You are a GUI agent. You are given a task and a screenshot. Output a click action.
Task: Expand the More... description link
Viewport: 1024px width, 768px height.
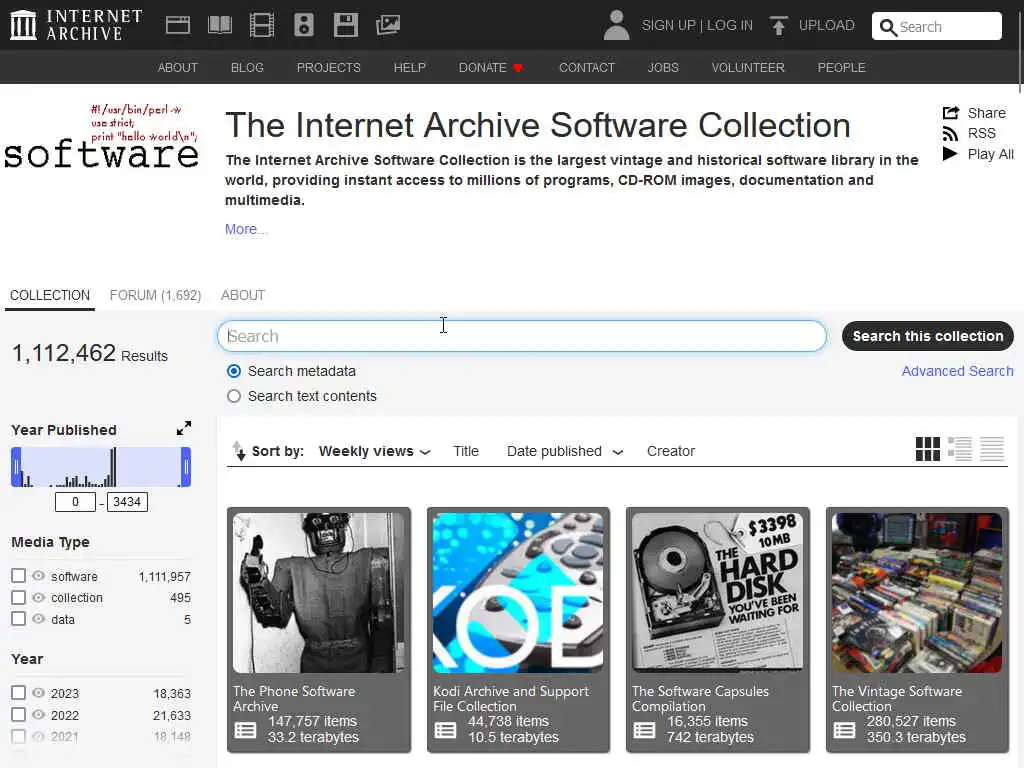246,229
